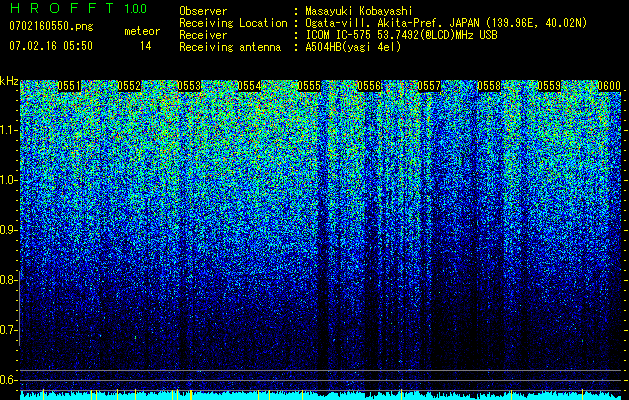The width and height of the screenshot is (629, 400).
Task: Click the meteor count value 14
Action: click(146, 46)
